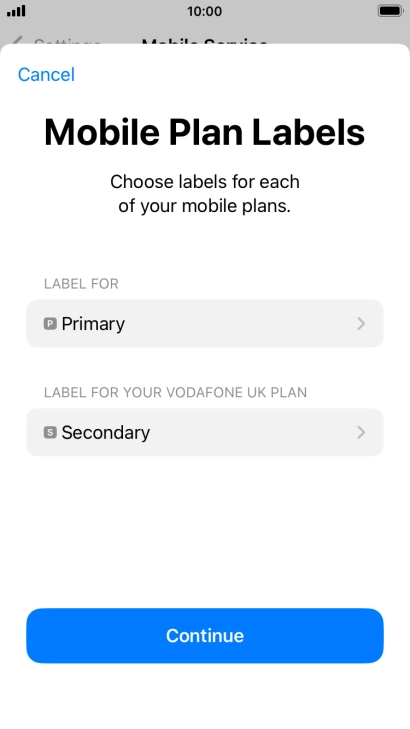410x729 pixels.
Task: Click the gray P badge icon
Action: (50, 324)
